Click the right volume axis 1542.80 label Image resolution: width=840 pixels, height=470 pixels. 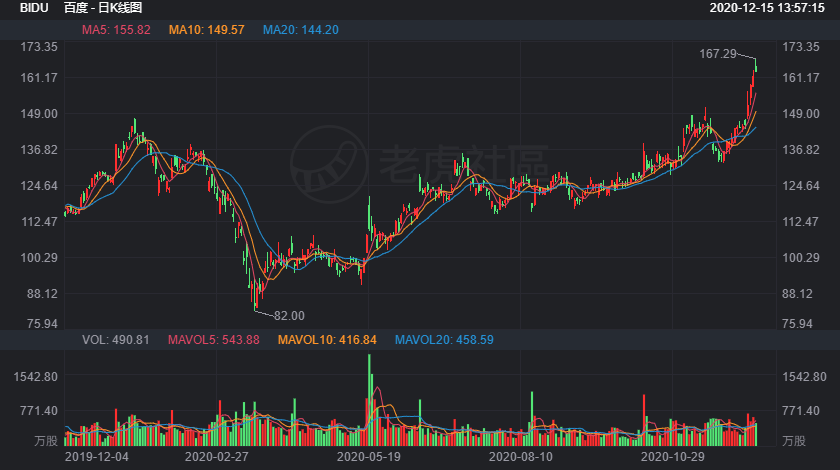point(805,377)
